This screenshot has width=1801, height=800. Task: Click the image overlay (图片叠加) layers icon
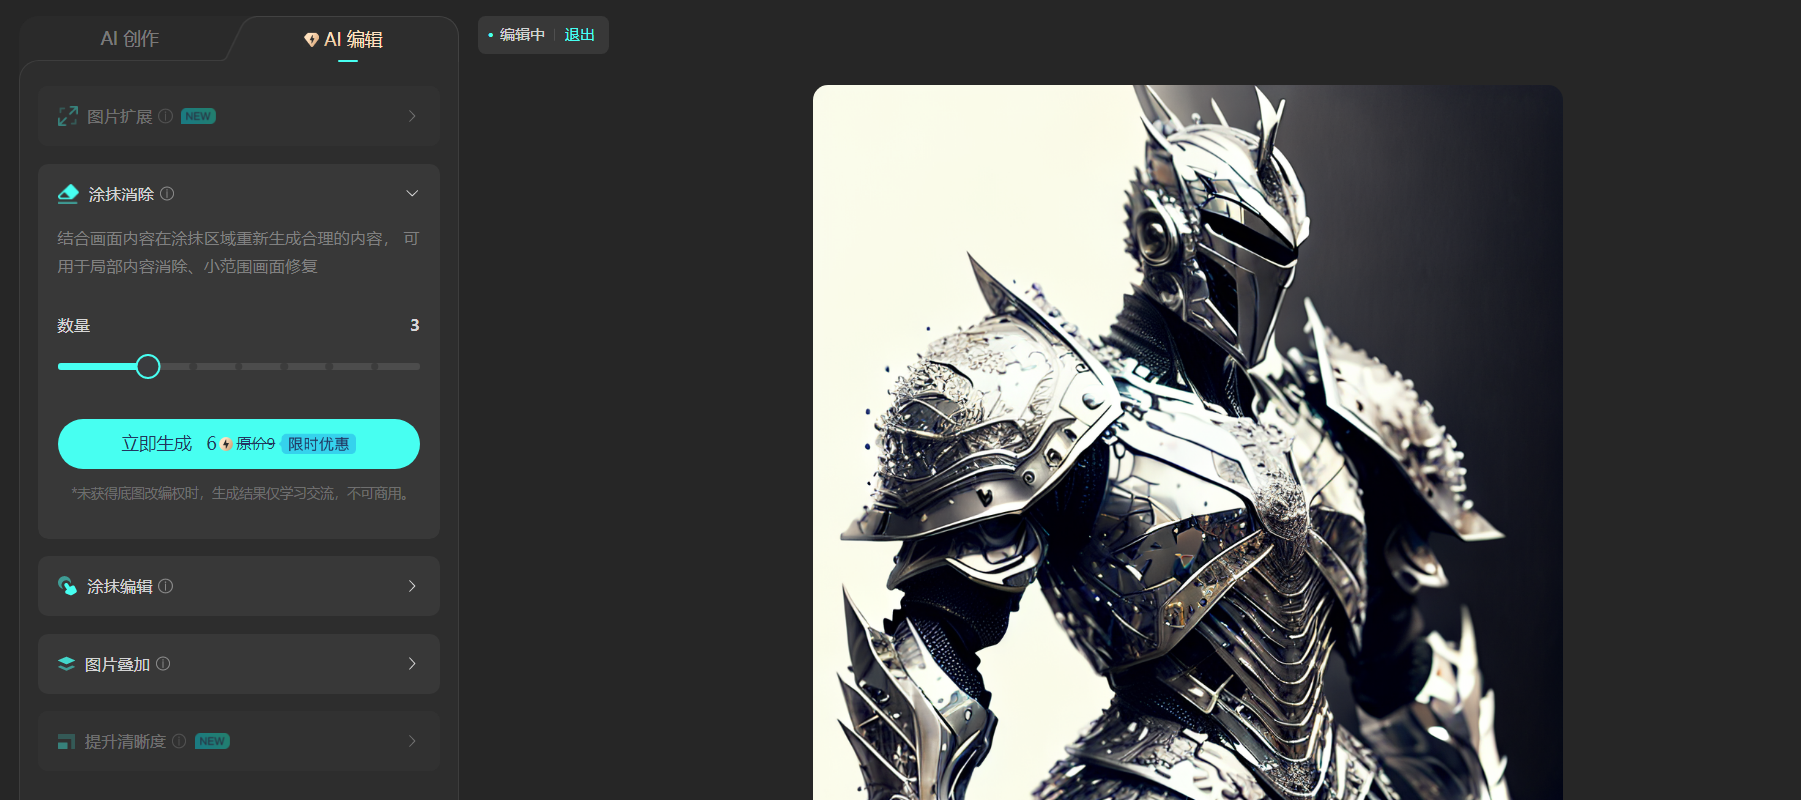coord(67,664)
